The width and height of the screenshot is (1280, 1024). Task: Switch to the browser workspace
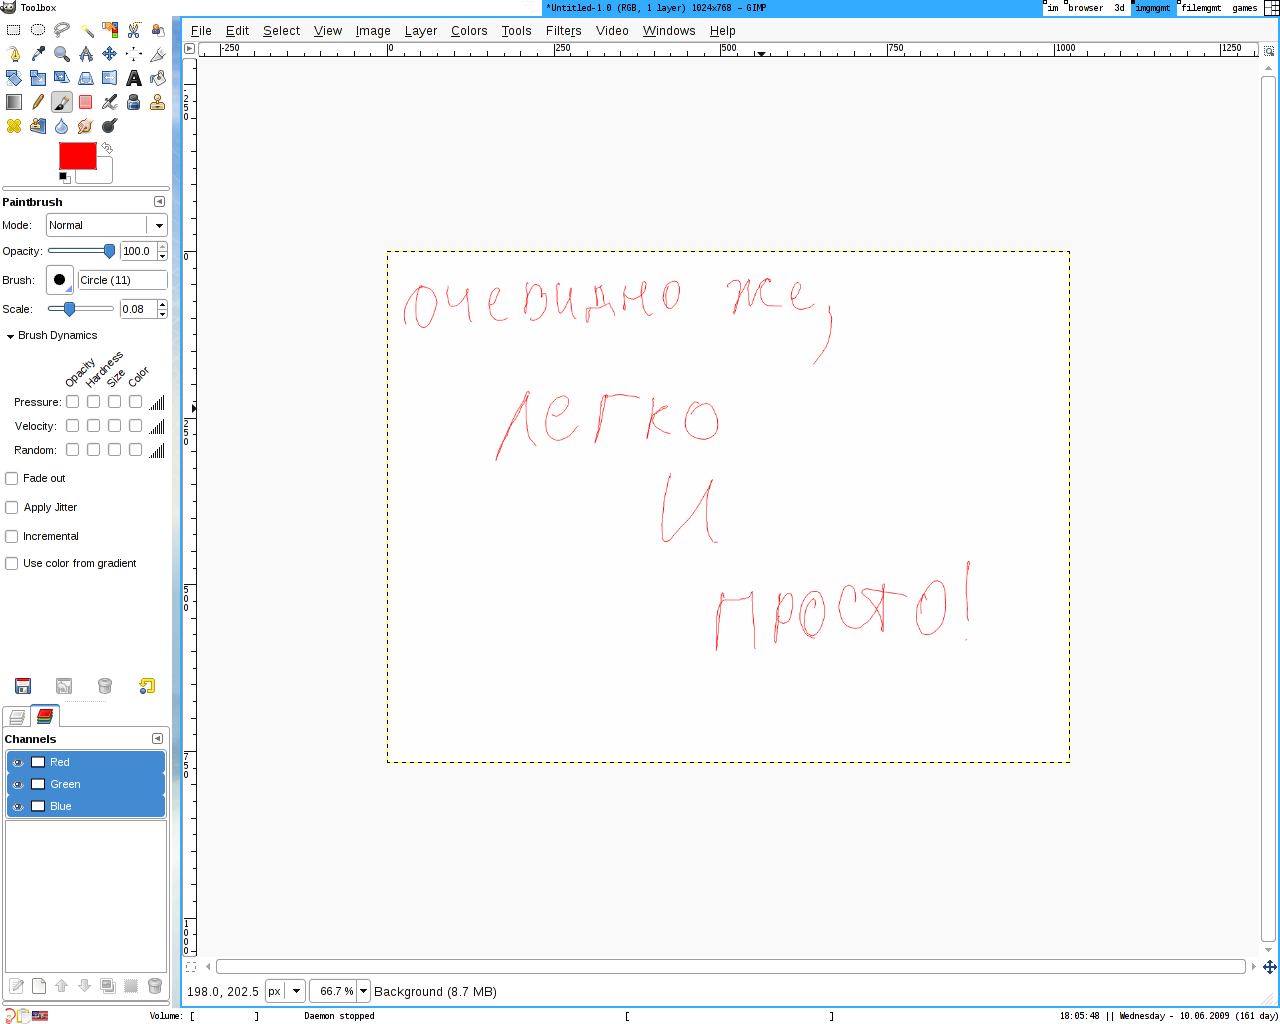(x=1085, y=8)
